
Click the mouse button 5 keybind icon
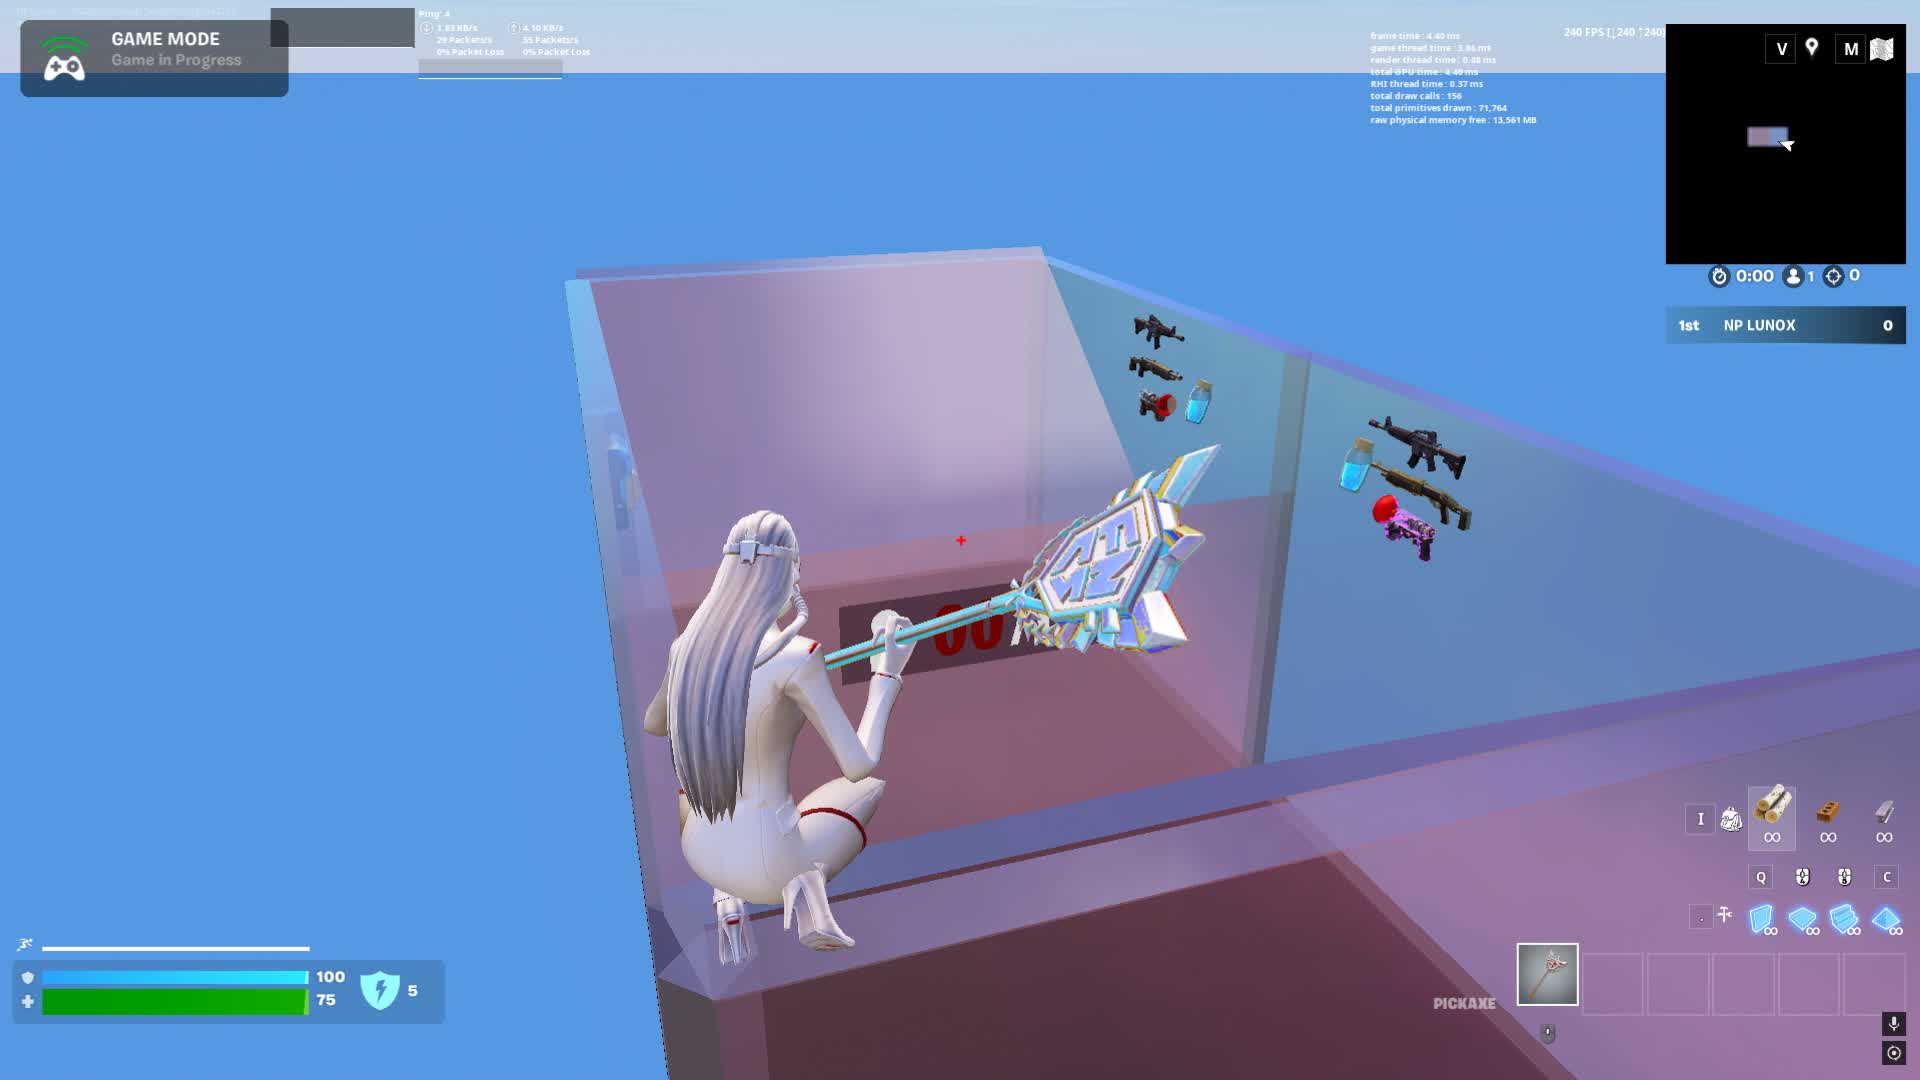click(1845, 877)
